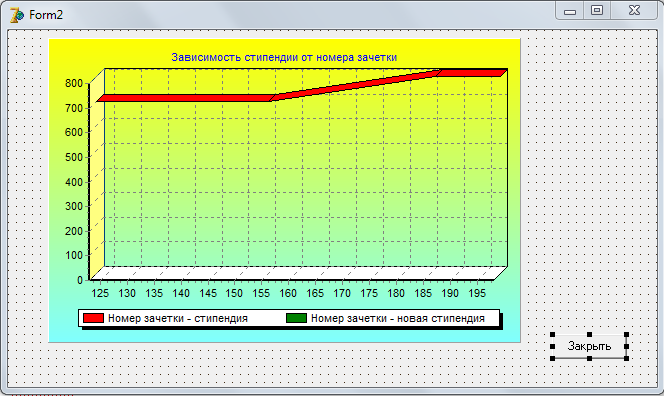664x396 pixels.
Task: Click the 300 label on vertical axis
Action: (x=74, y=206)
